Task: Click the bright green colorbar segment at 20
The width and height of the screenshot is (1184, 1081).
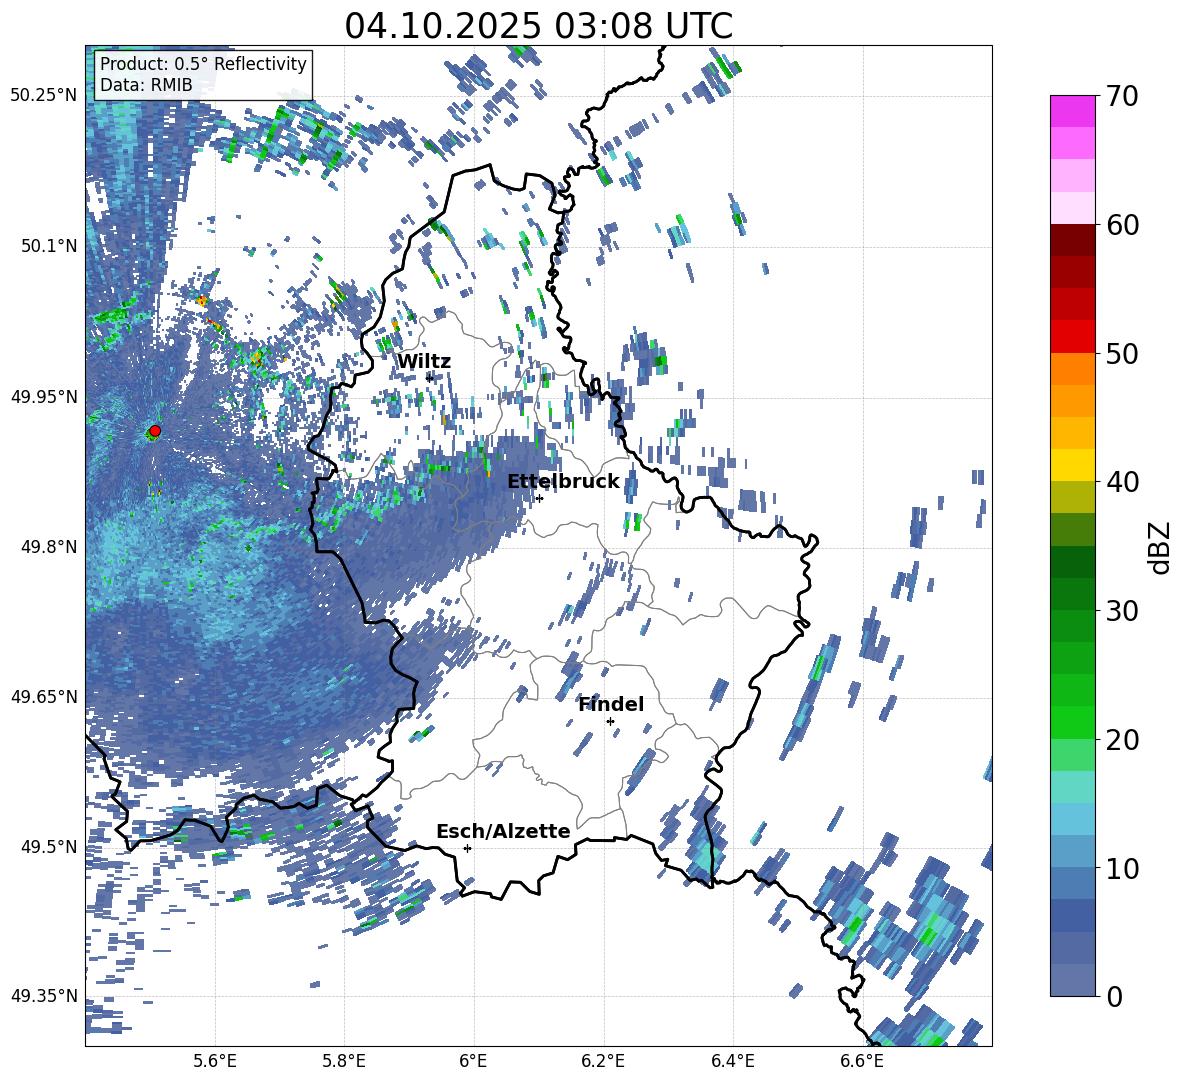Action: [1072, 722]
